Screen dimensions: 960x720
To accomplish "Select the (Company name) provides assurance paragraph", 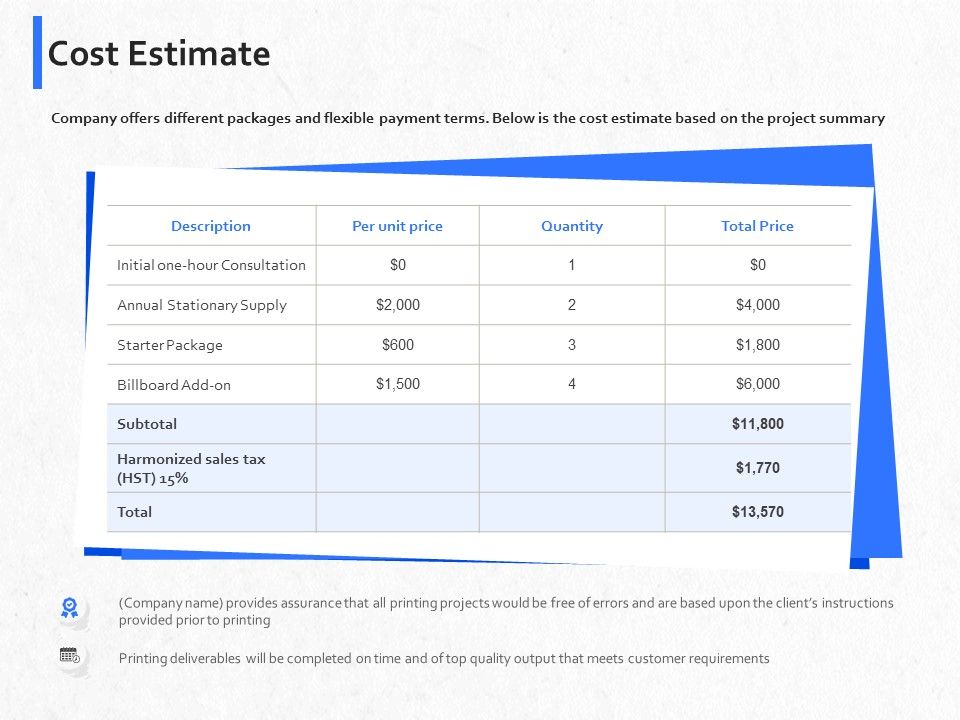I will pos(506,611).
